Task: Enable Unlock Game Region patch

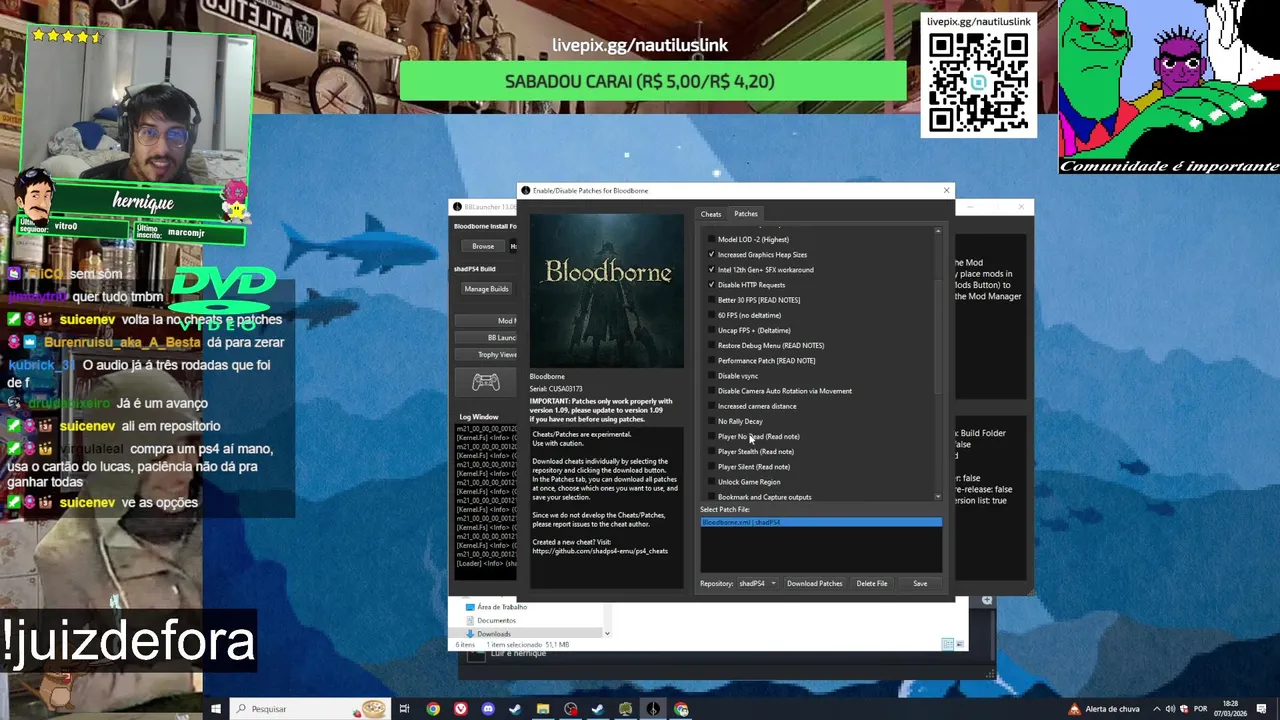Action: click(x=712, y=482)
